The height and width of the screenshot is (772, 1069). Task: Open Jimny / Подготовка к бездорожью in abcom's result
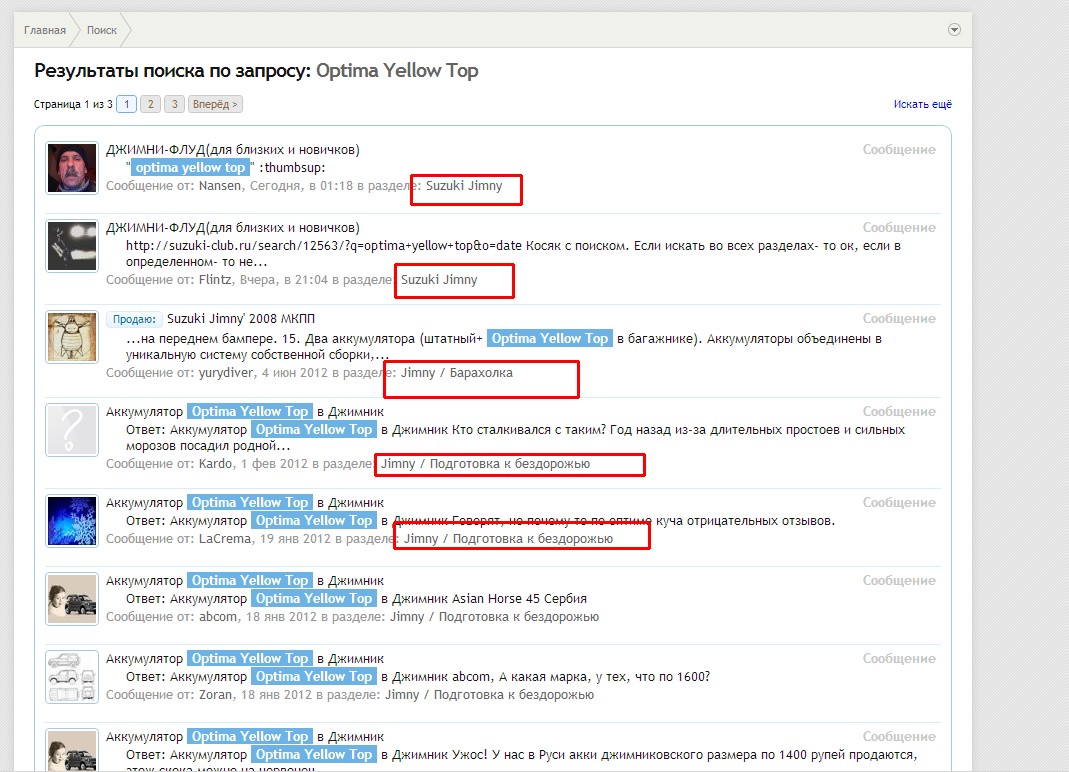[494, 617]
